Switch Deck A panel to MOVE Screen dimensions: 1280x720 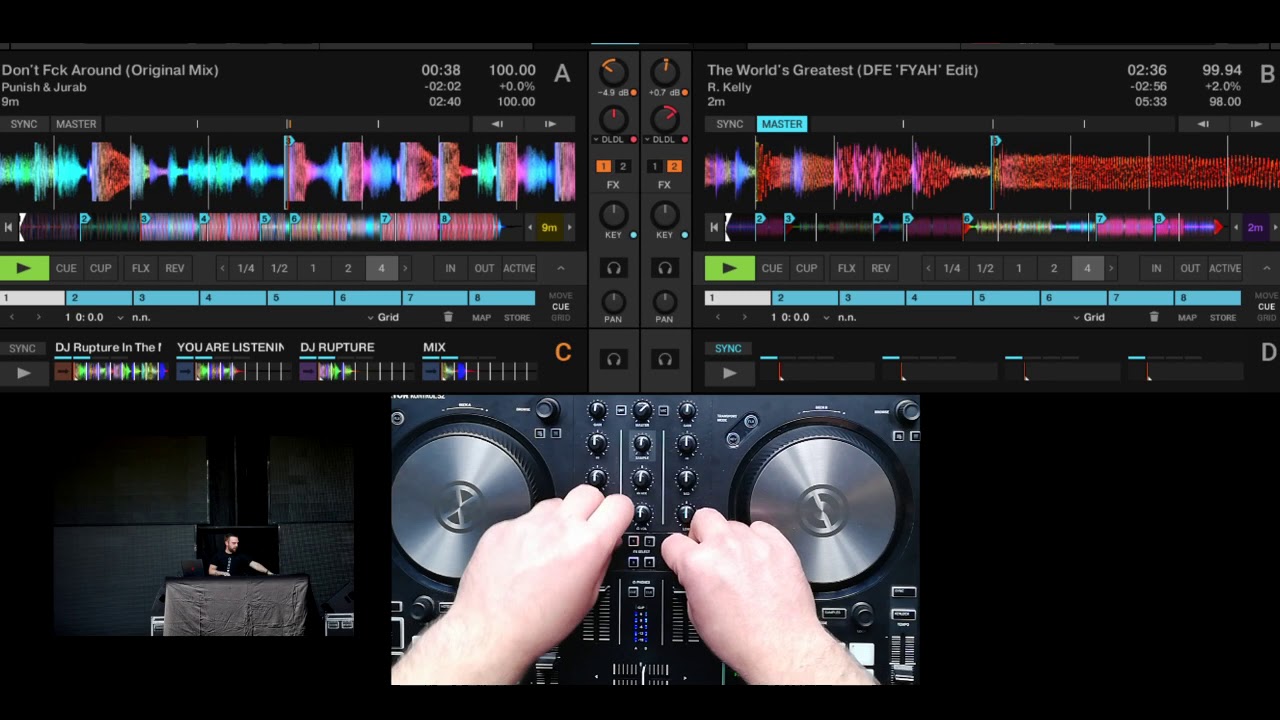point(561,296)
